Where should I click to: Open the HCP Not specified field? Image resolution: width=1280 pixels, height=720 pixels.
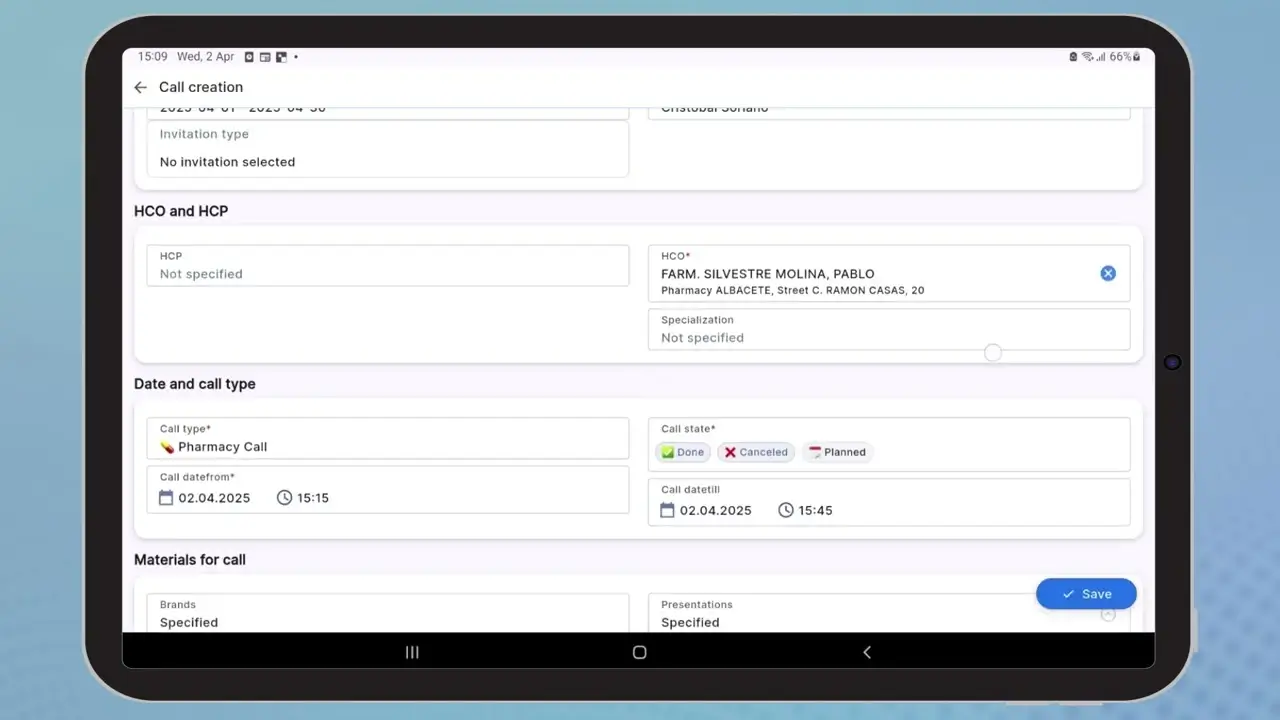click(x=388, y=266)
